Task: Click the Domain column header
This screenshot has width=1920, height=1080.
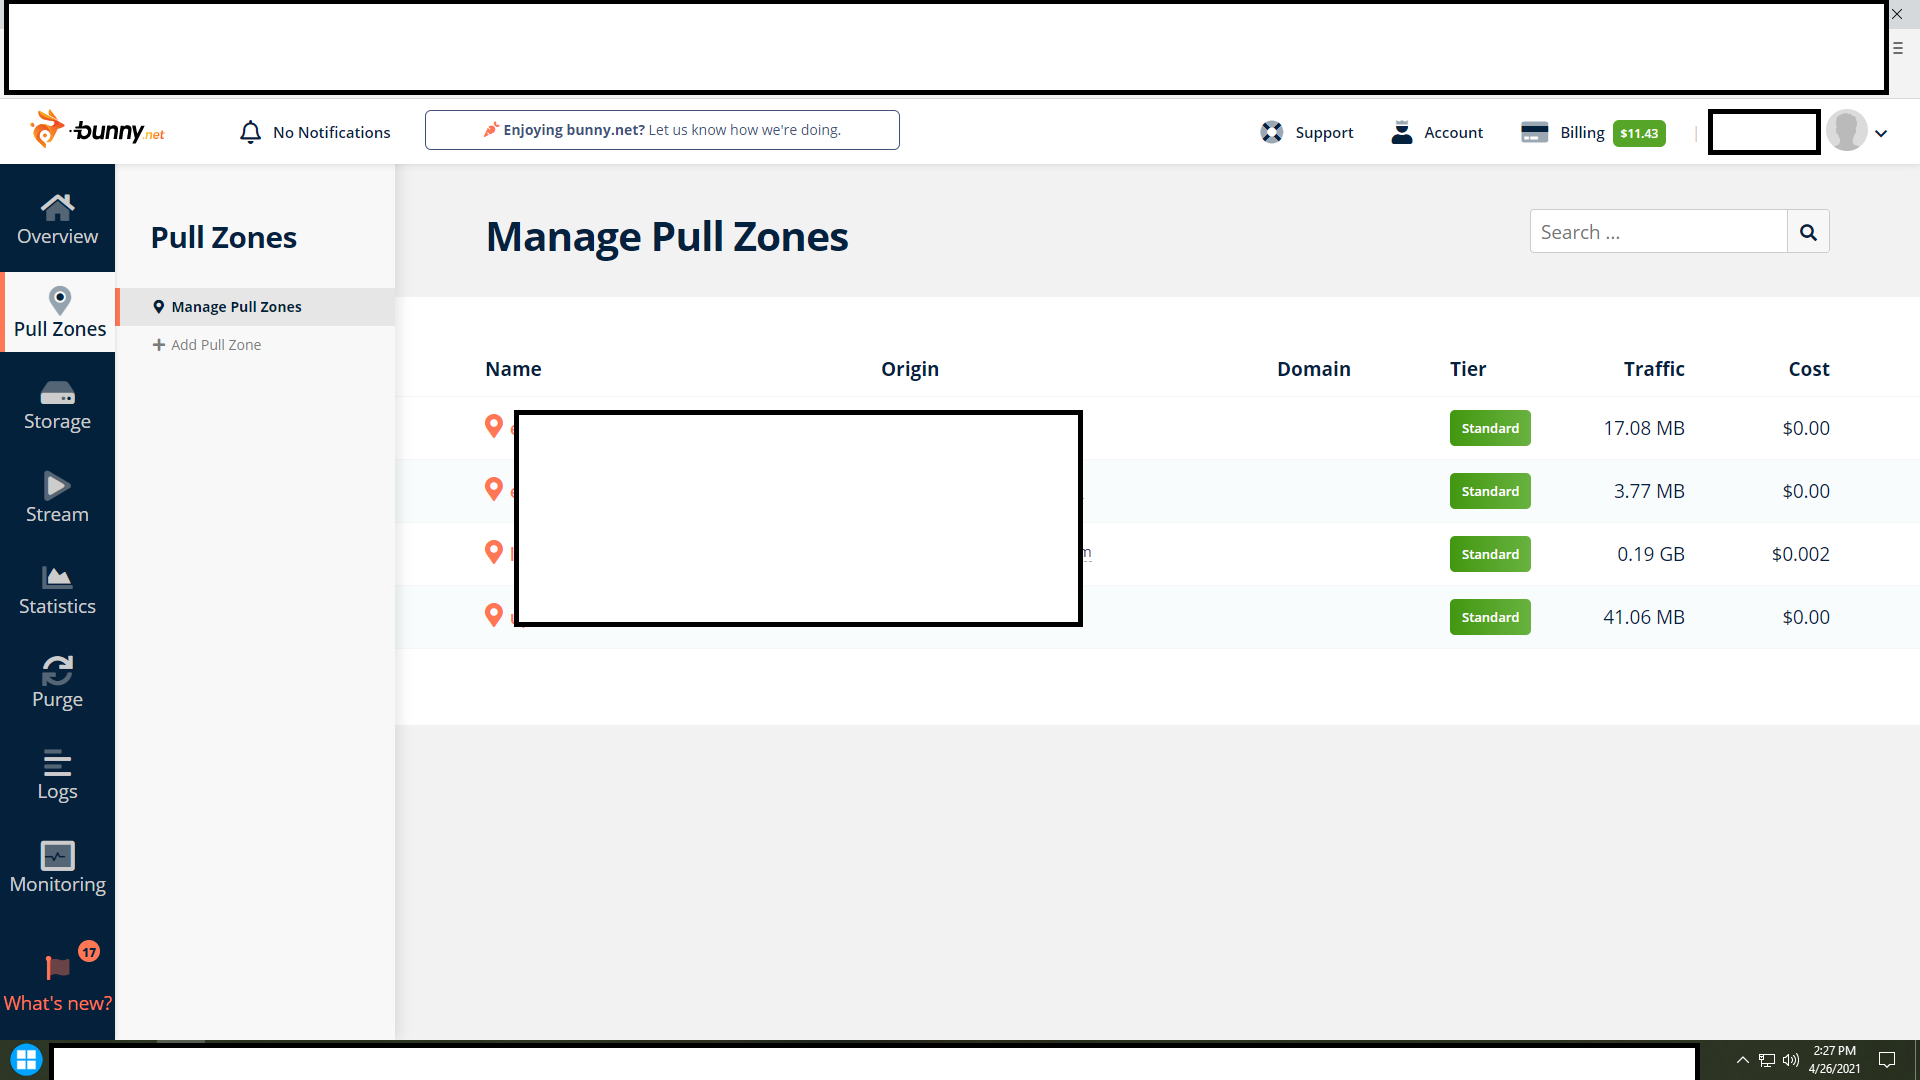Action: pyautogui.click(x=1313, y=369)
